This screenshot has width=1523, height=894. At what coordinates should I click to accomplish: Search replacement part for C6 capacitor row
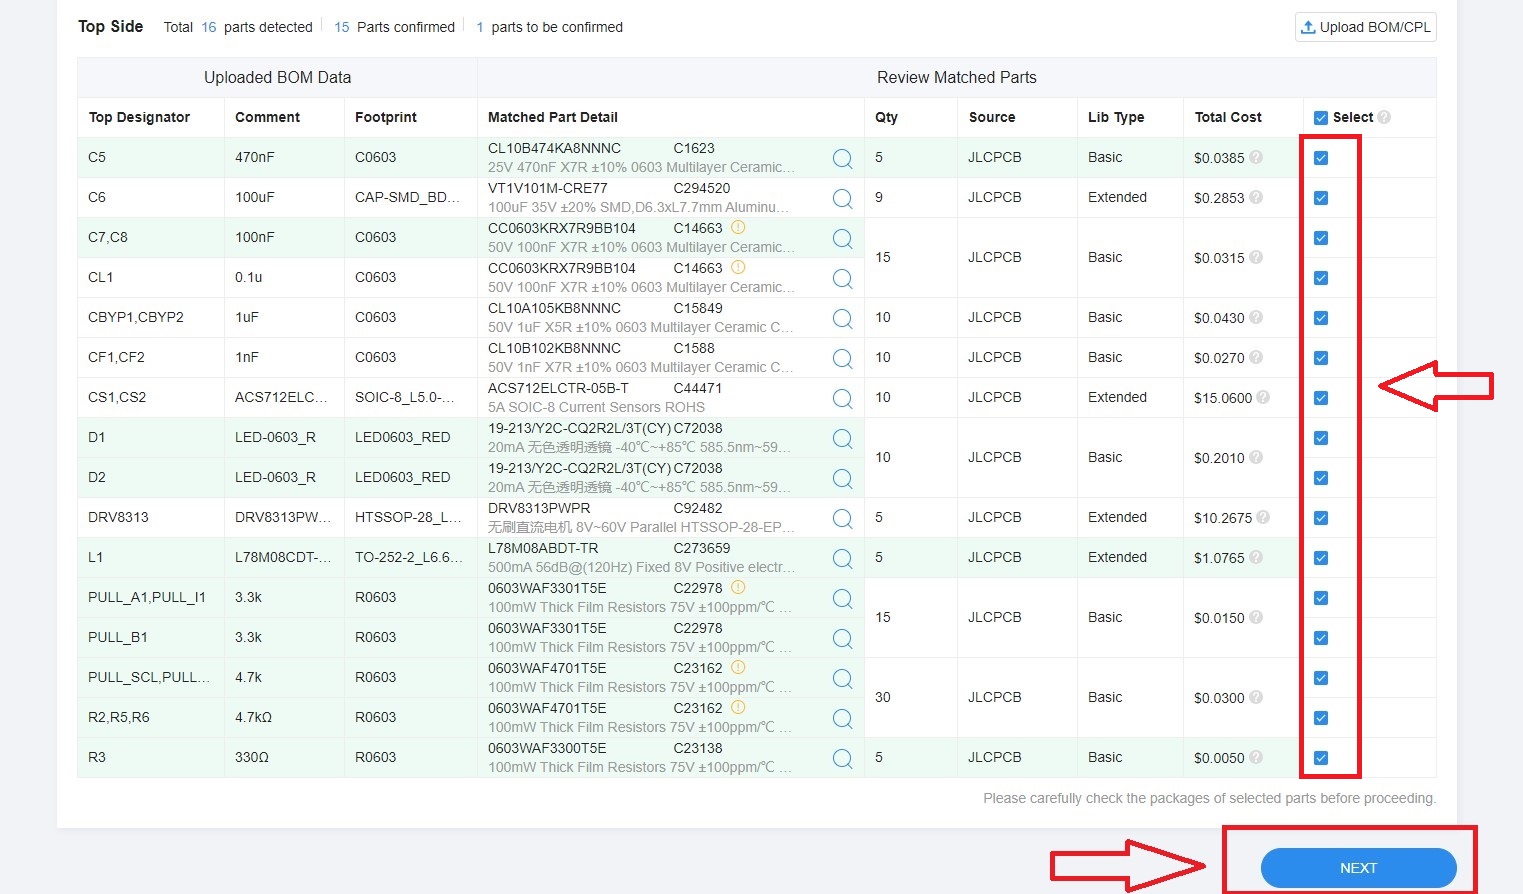click(842, 198)
